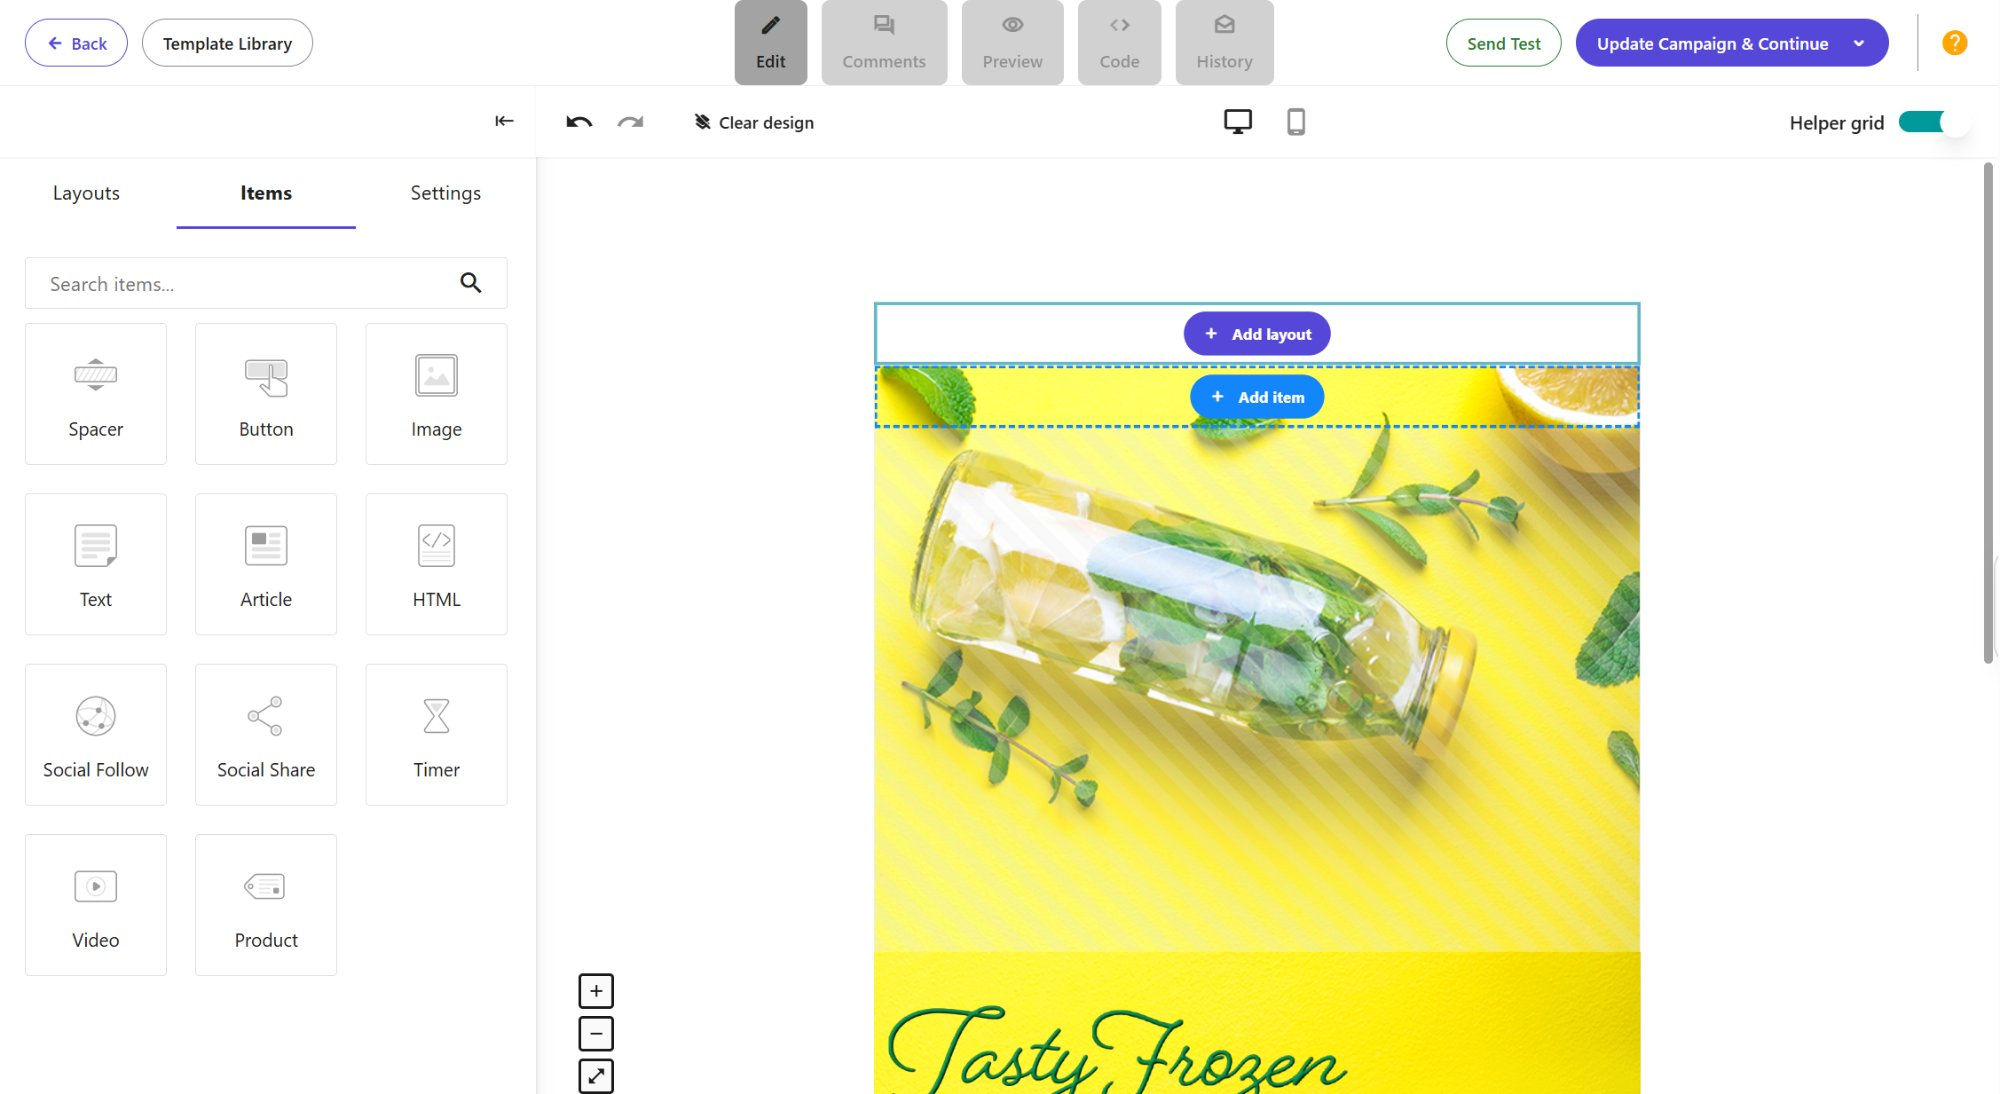Screen dimensions: 2000x1094
Task: Go Back to previous page
Action: coord(76,43)
